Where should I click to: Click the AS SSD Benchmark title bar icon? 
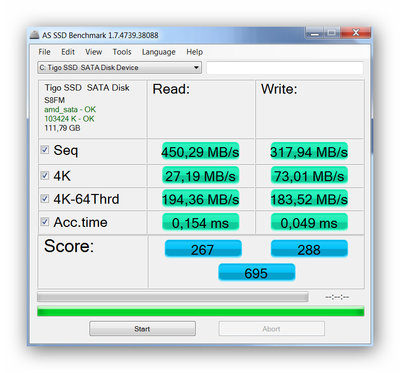click(x=34, y=35)
